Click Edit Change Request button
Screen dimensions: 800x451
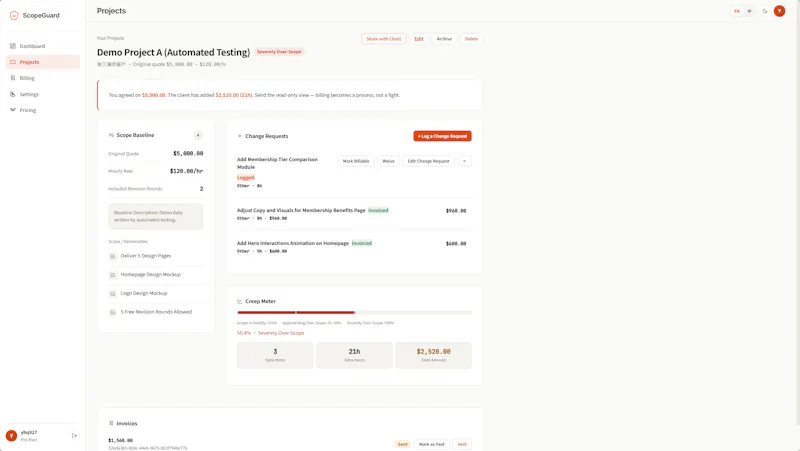tap(429, 161)
